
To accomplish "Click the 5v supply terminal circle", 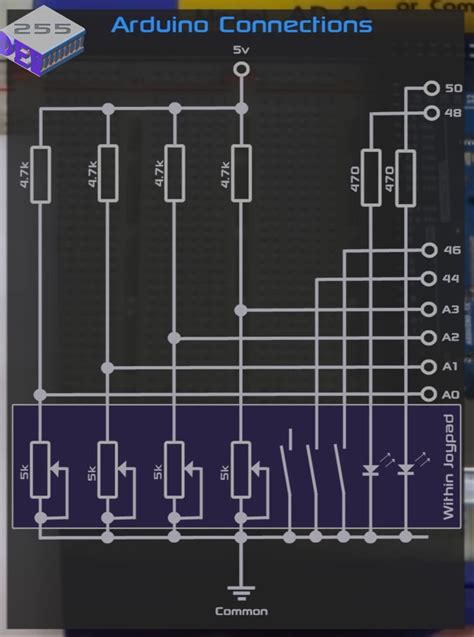I will (241, 69).
